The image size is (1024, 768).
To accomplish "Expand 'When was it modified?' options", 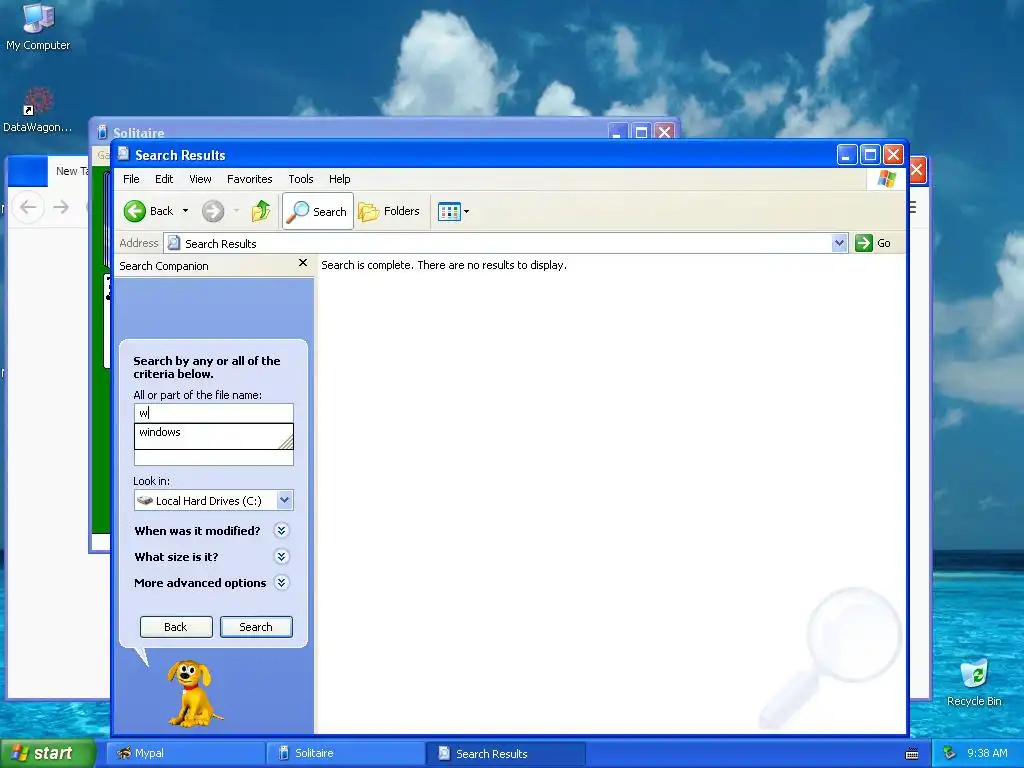I will point(281,530).
